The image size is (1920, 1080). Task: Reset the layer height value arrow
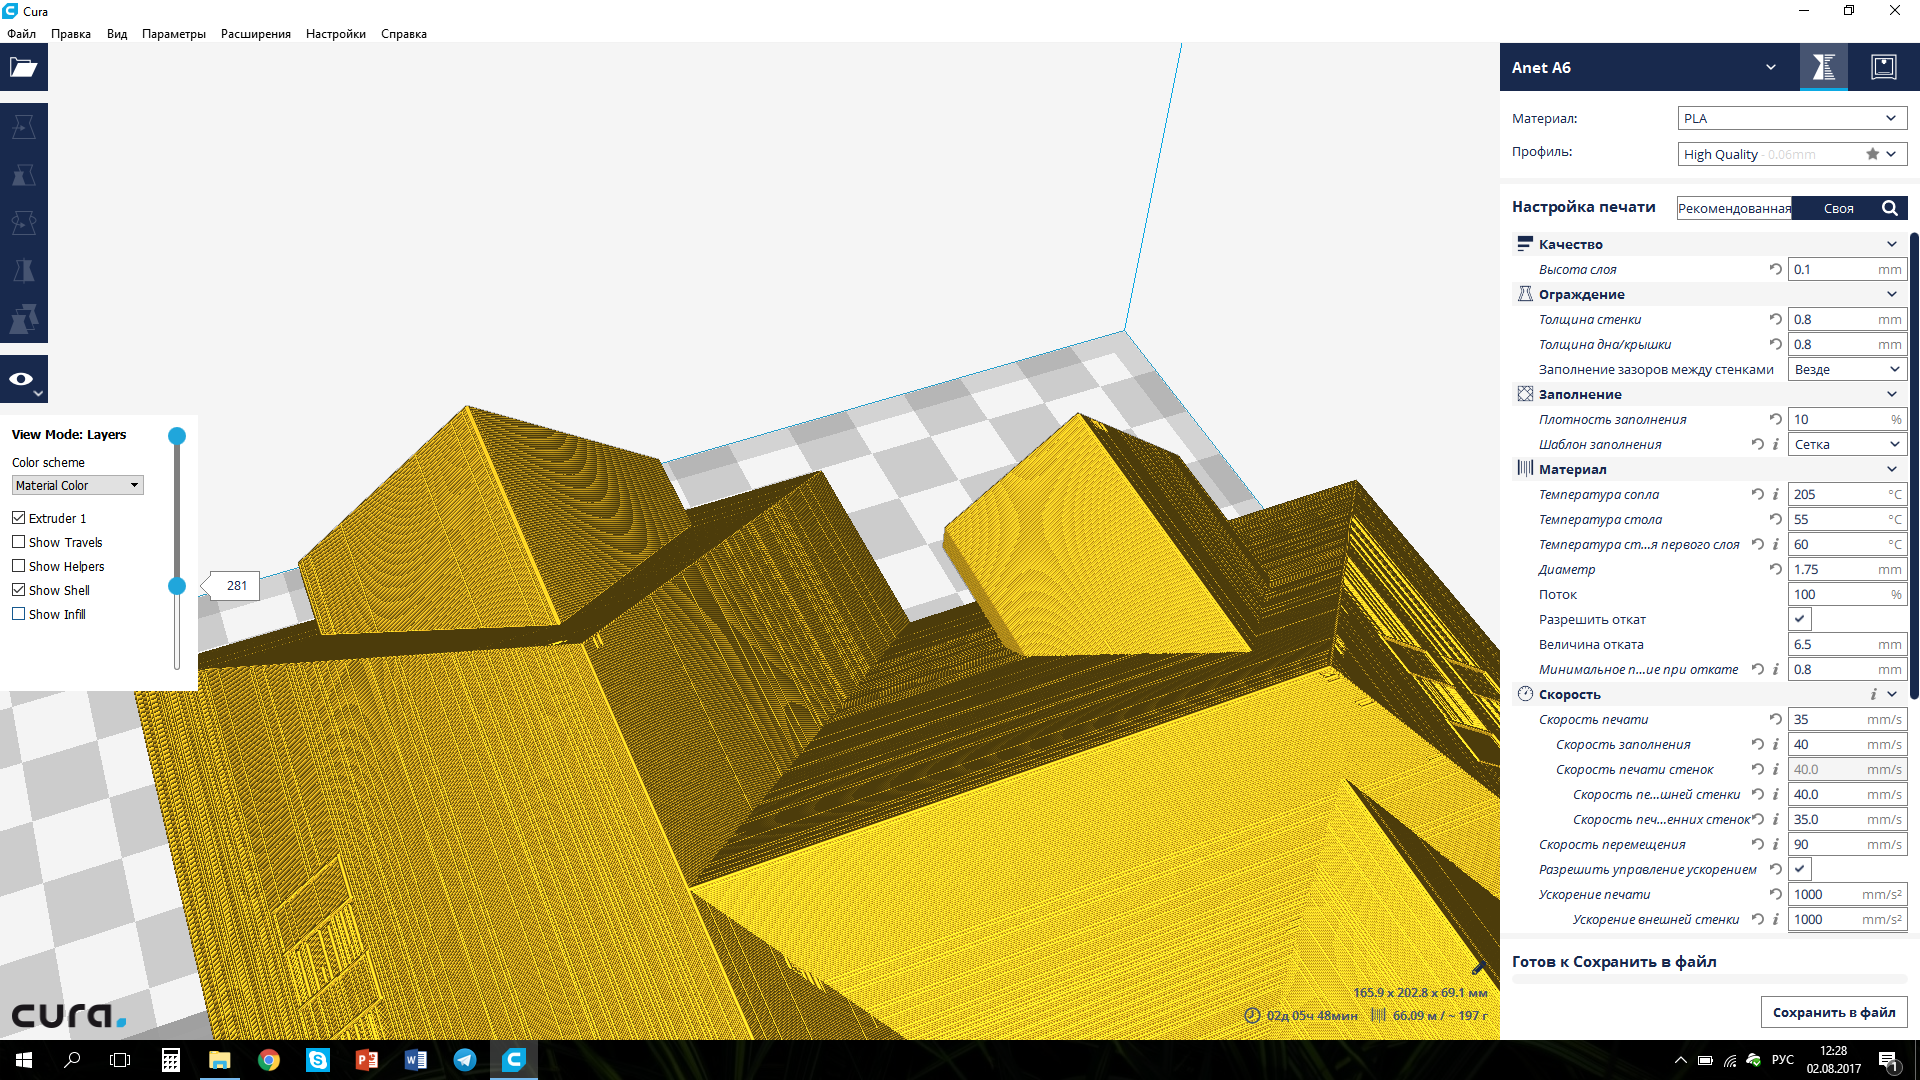coord(1775,269)
